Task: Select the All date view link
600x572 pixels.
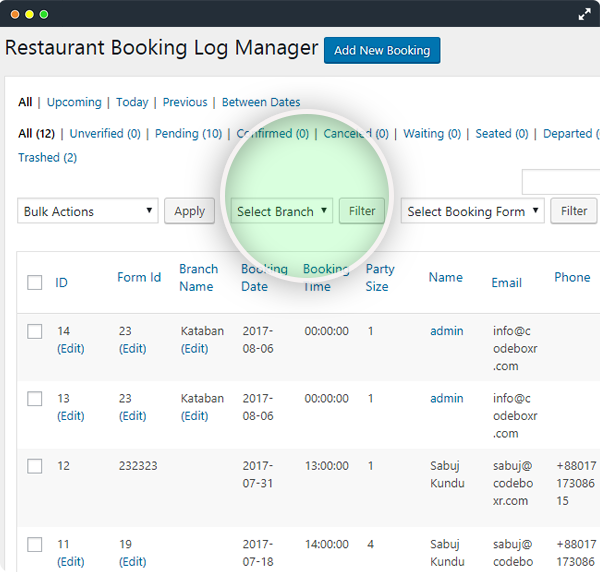Action: pyautogui.click(x=25, y=102)
